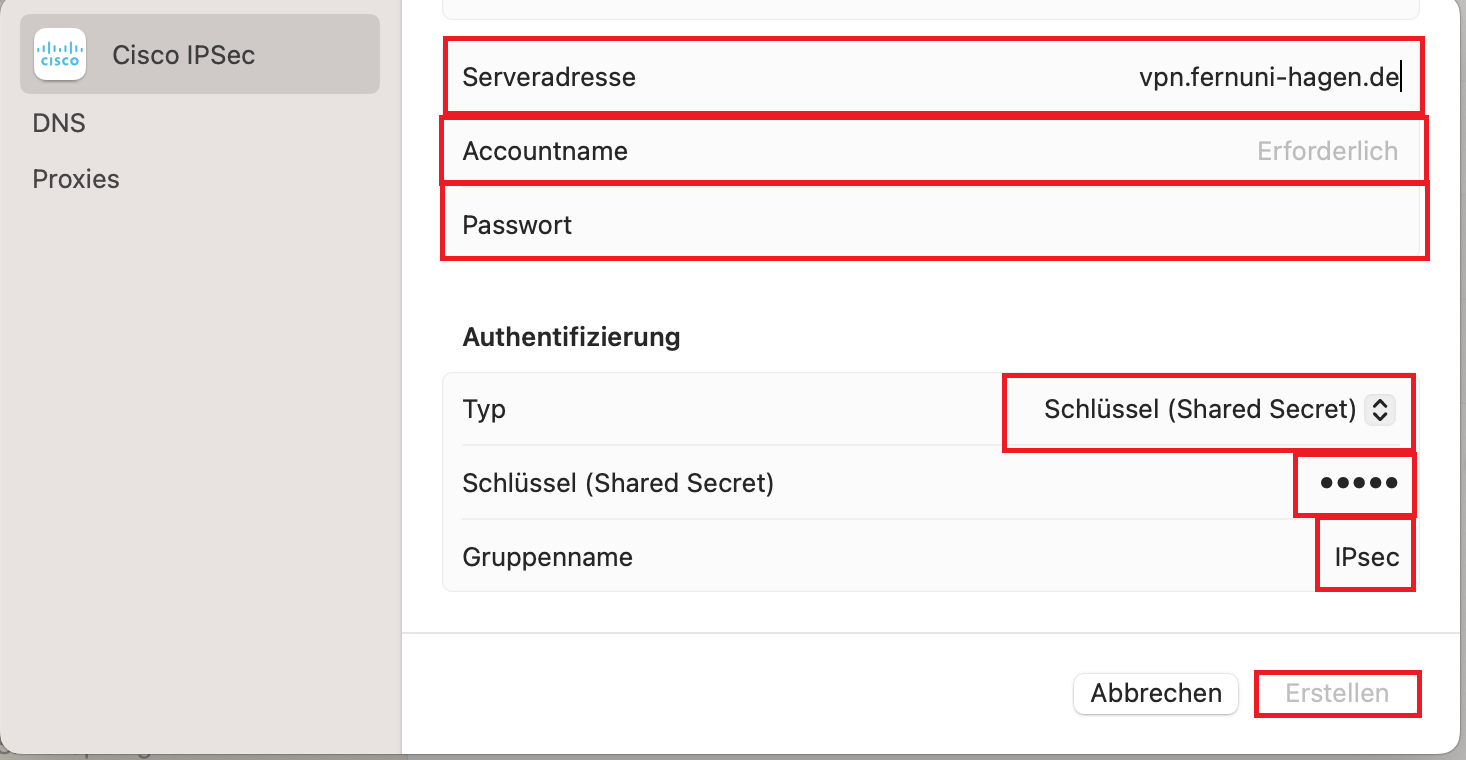Click the Typ row label
This screenshot has height=760, width=1466.
coord(484,409)
